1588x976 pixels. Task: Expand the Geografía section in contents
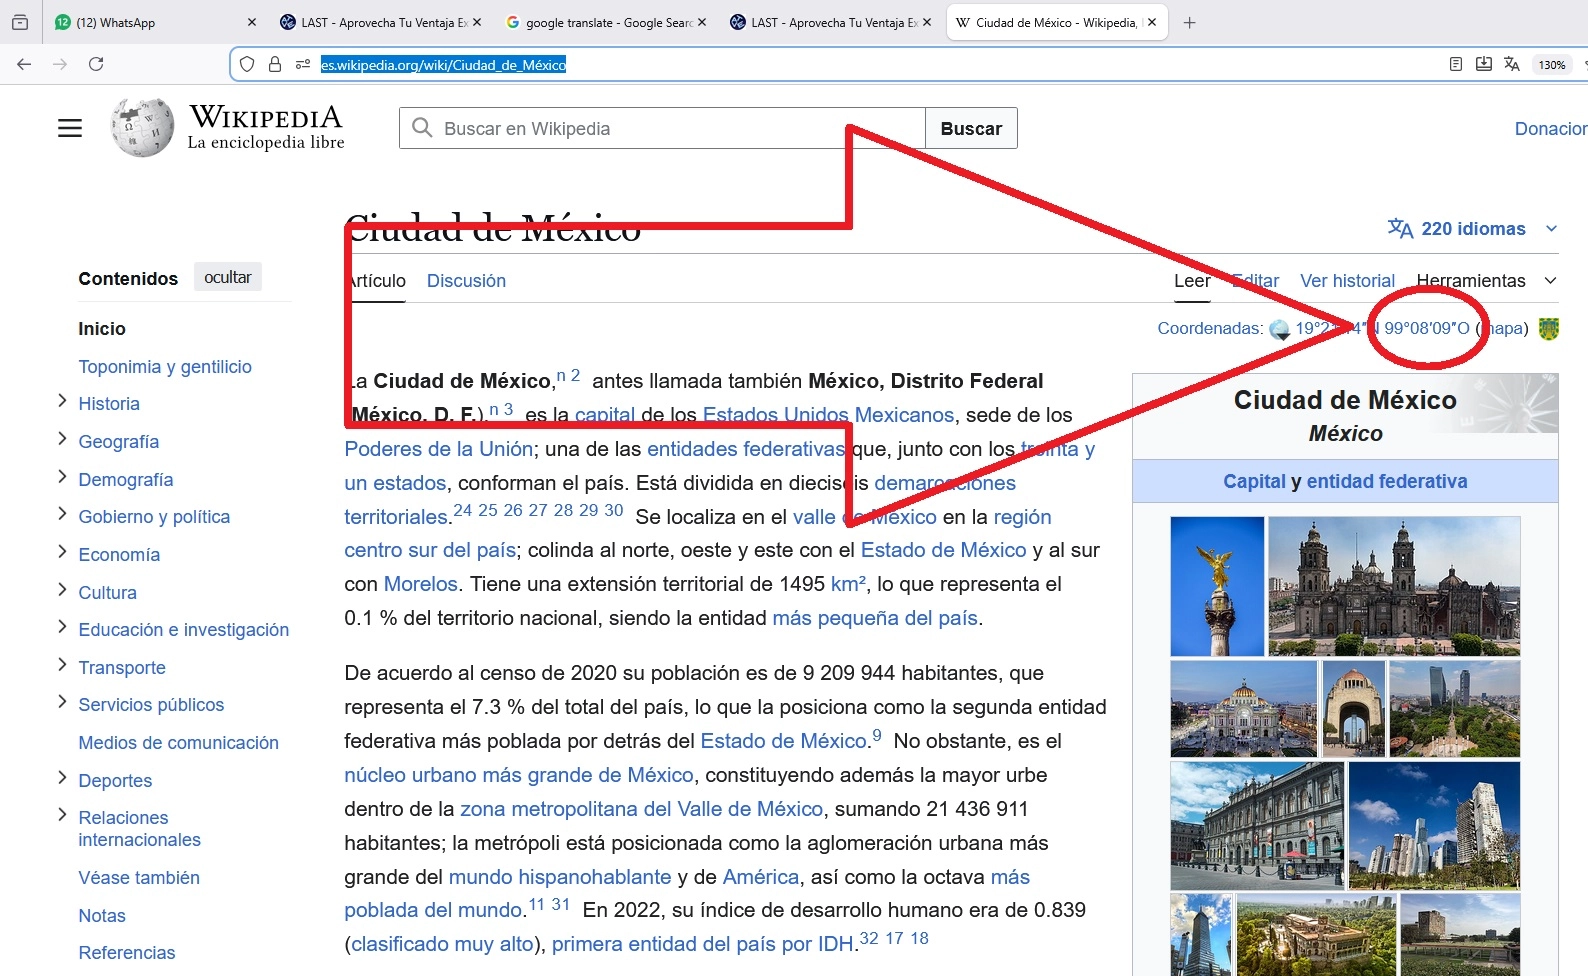[x=62, y=440]
